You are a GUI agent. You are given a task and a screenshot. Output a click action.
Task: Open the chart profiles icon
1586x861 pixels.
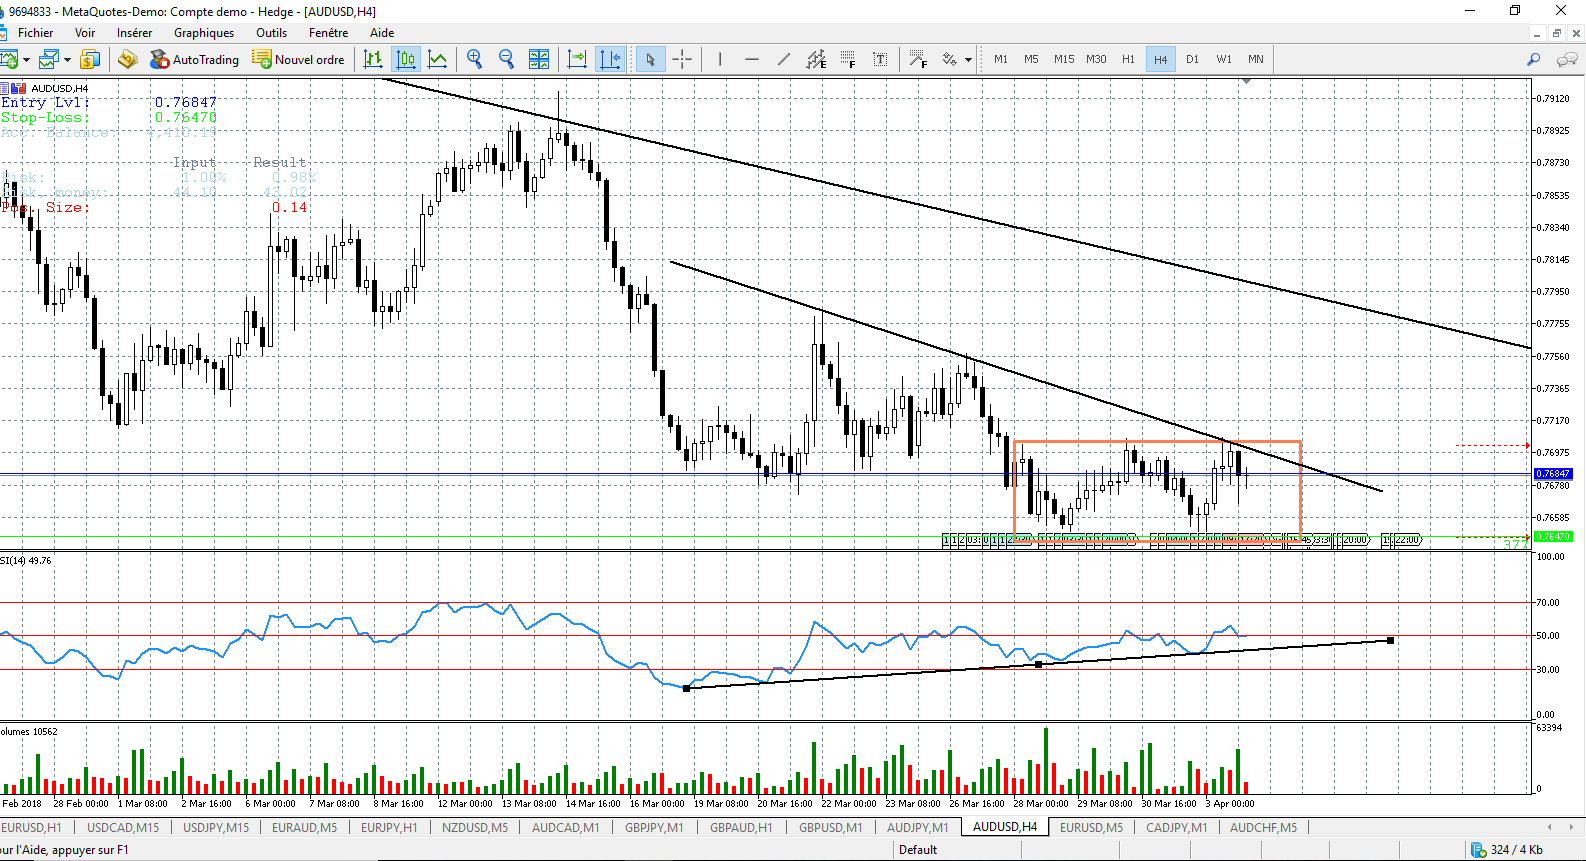click(x=49, y=60)
